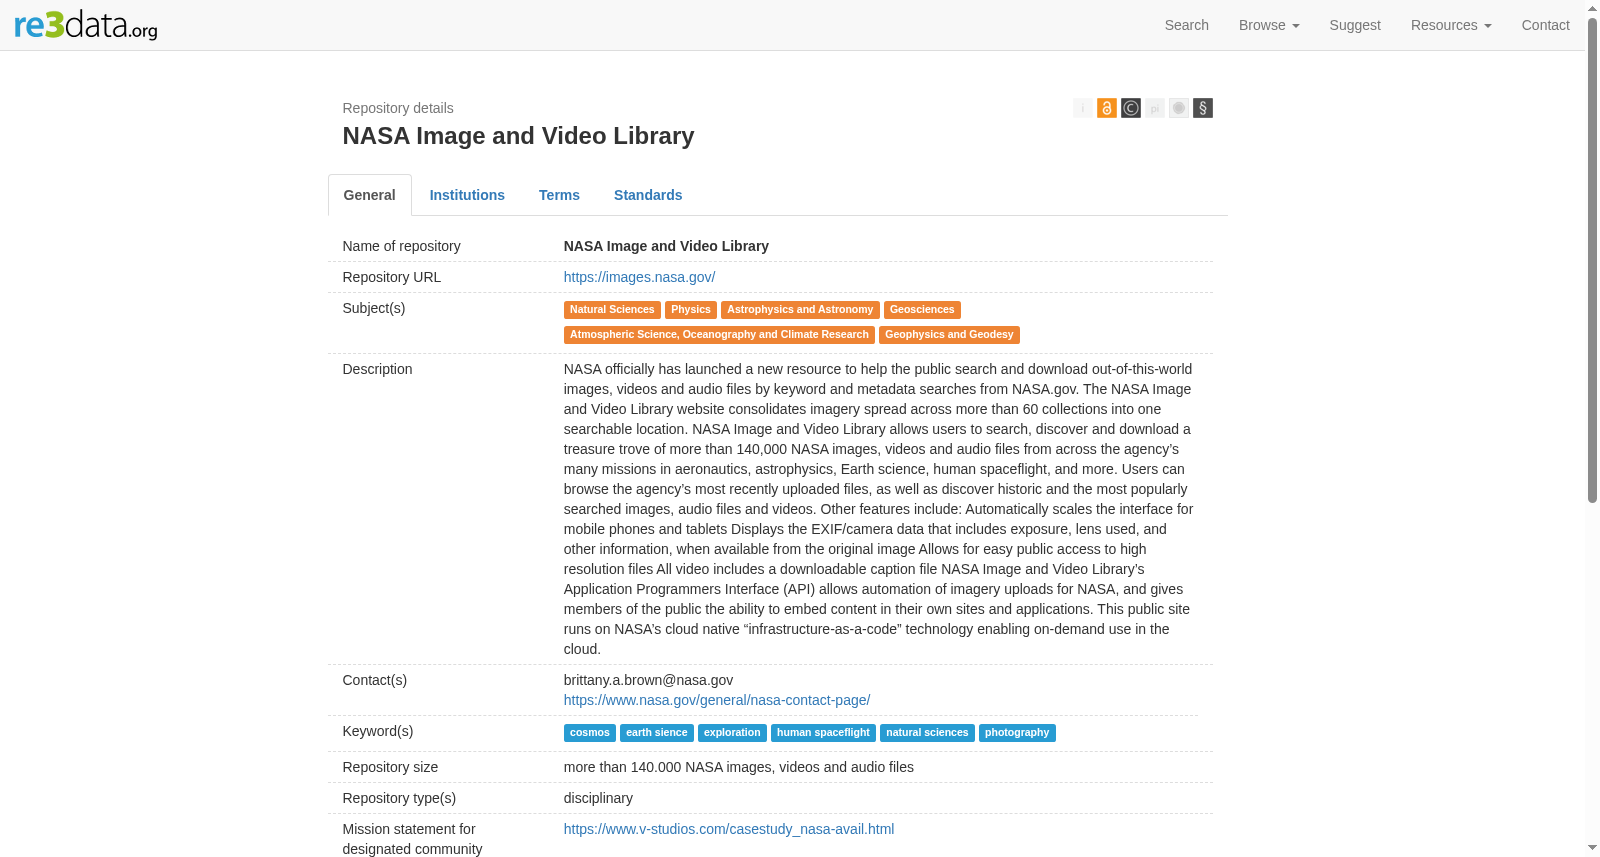The width and height of the screenshot is (1600, 857).
Task: Click the contact email brittany.a.brown@nasa.gov
Action: (x=648, y=680)
